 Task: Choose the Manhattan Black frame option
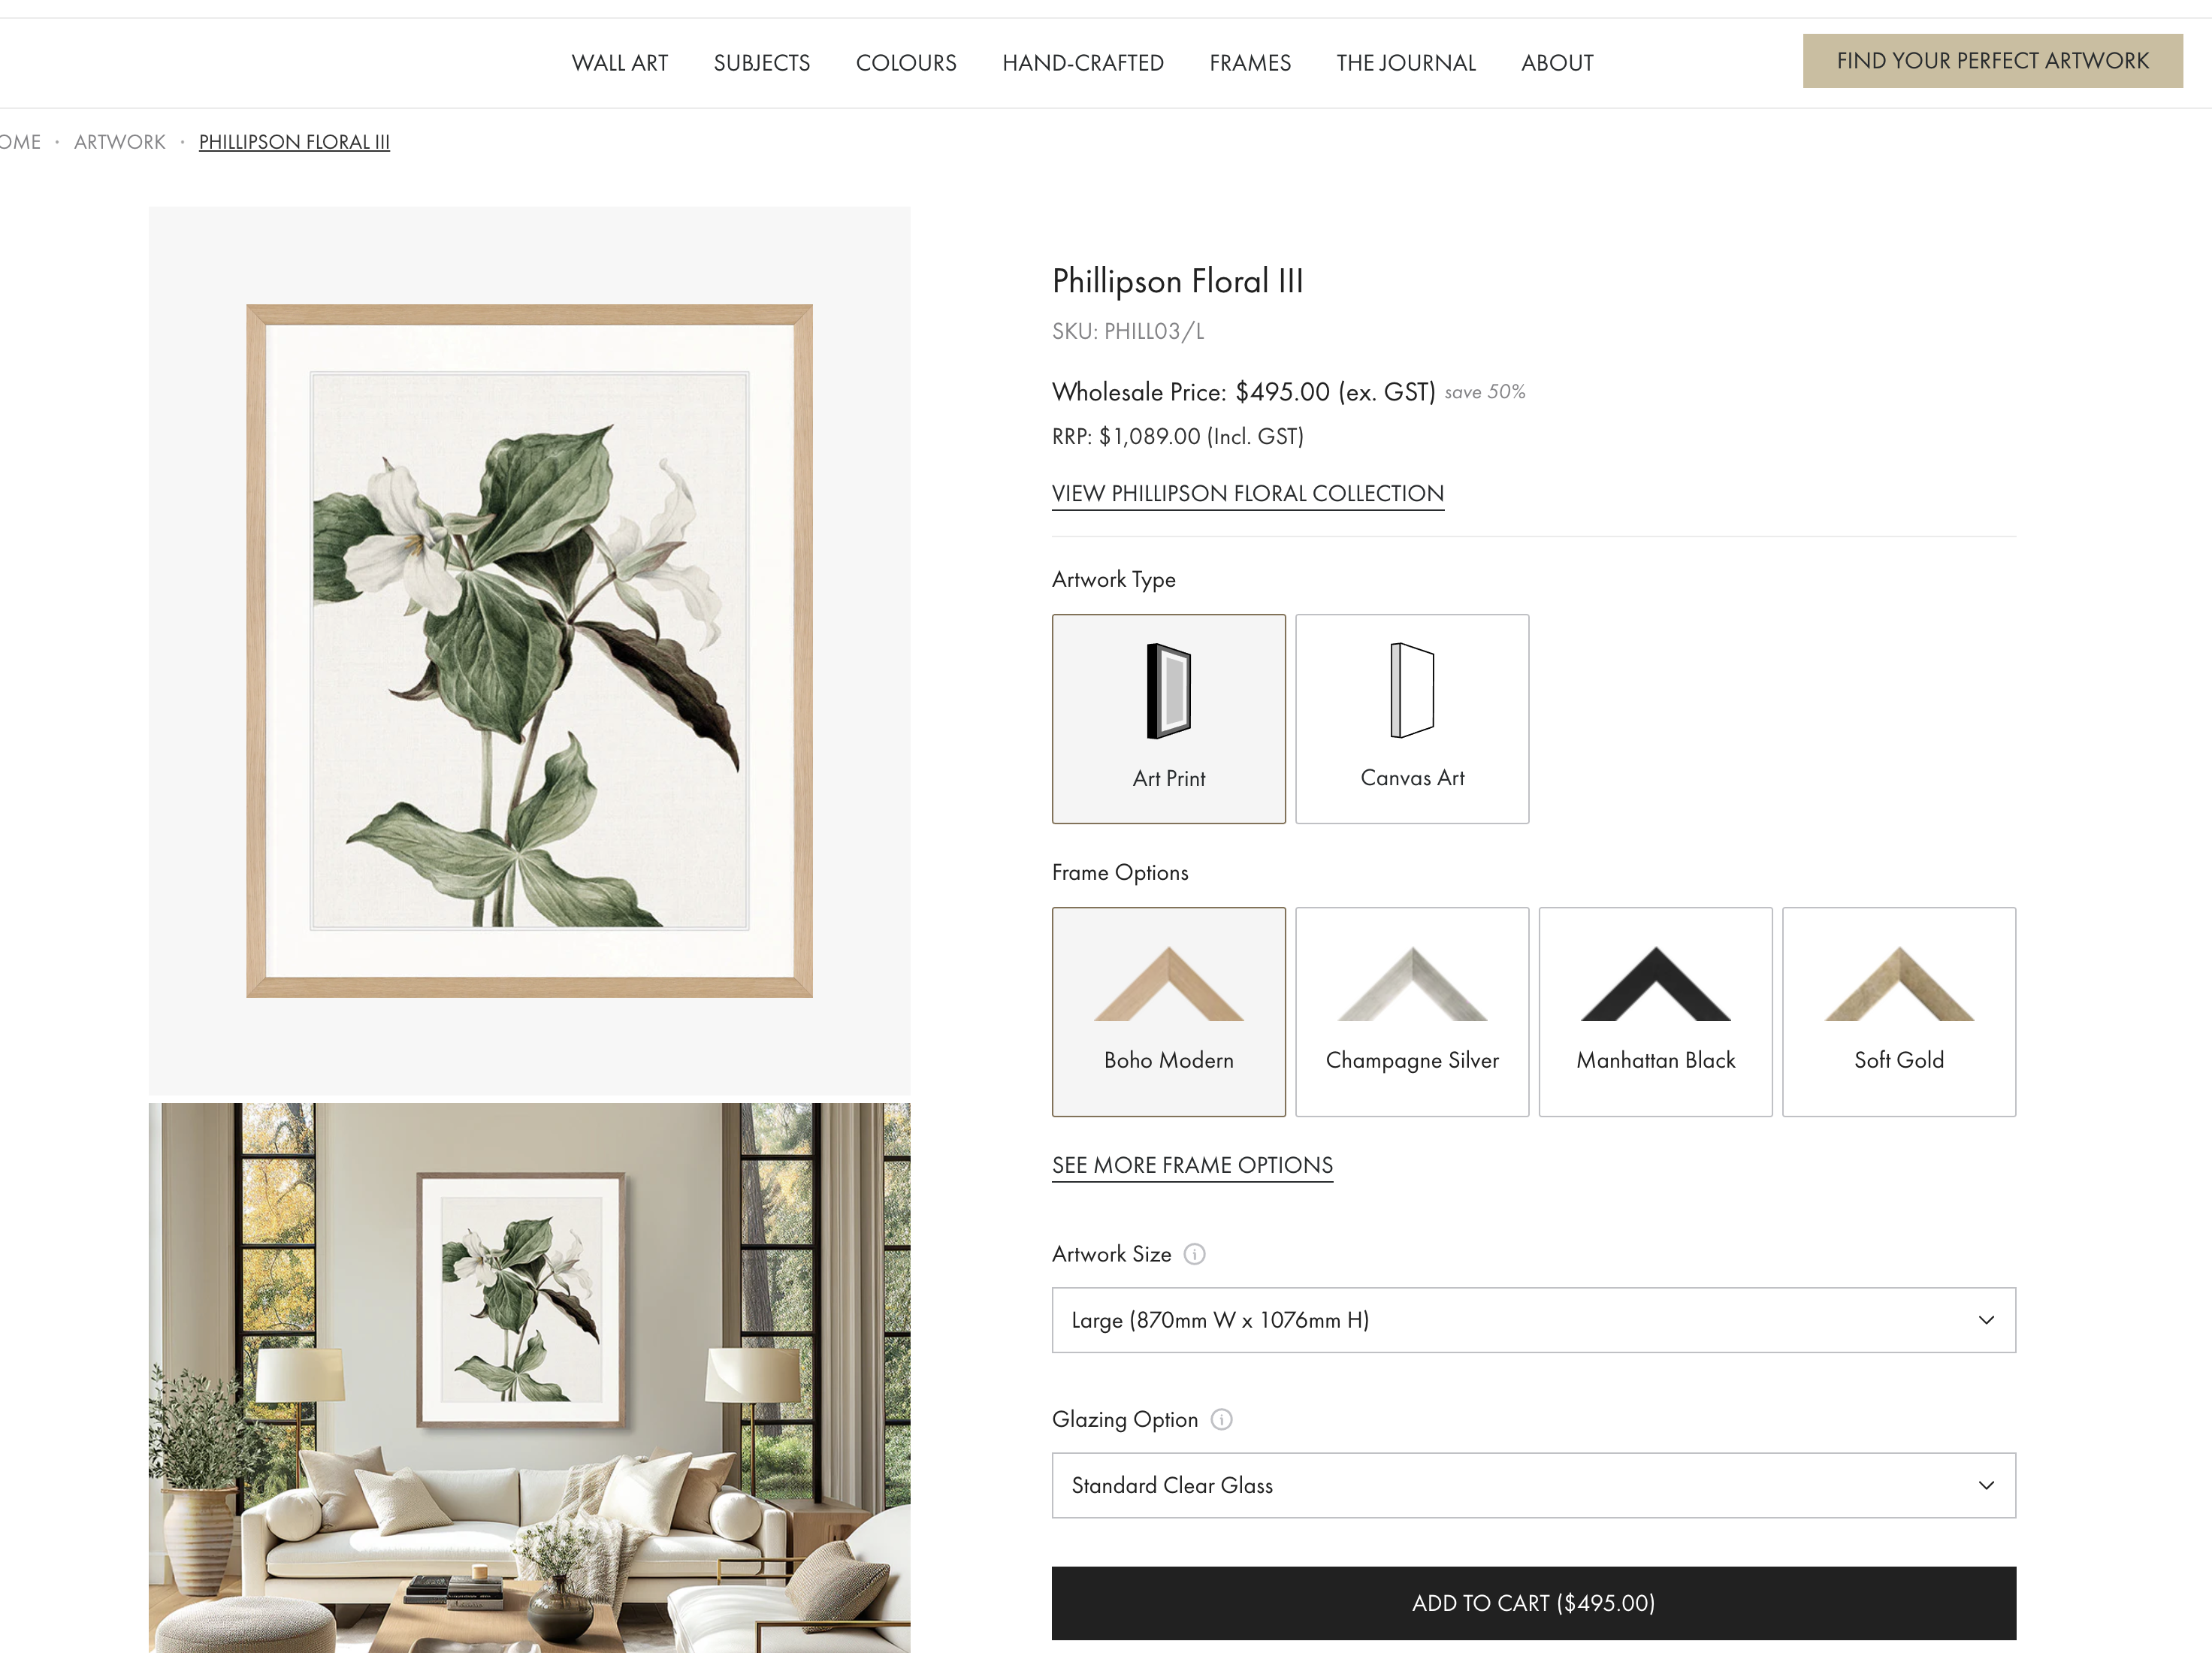click(1655, 1012)
